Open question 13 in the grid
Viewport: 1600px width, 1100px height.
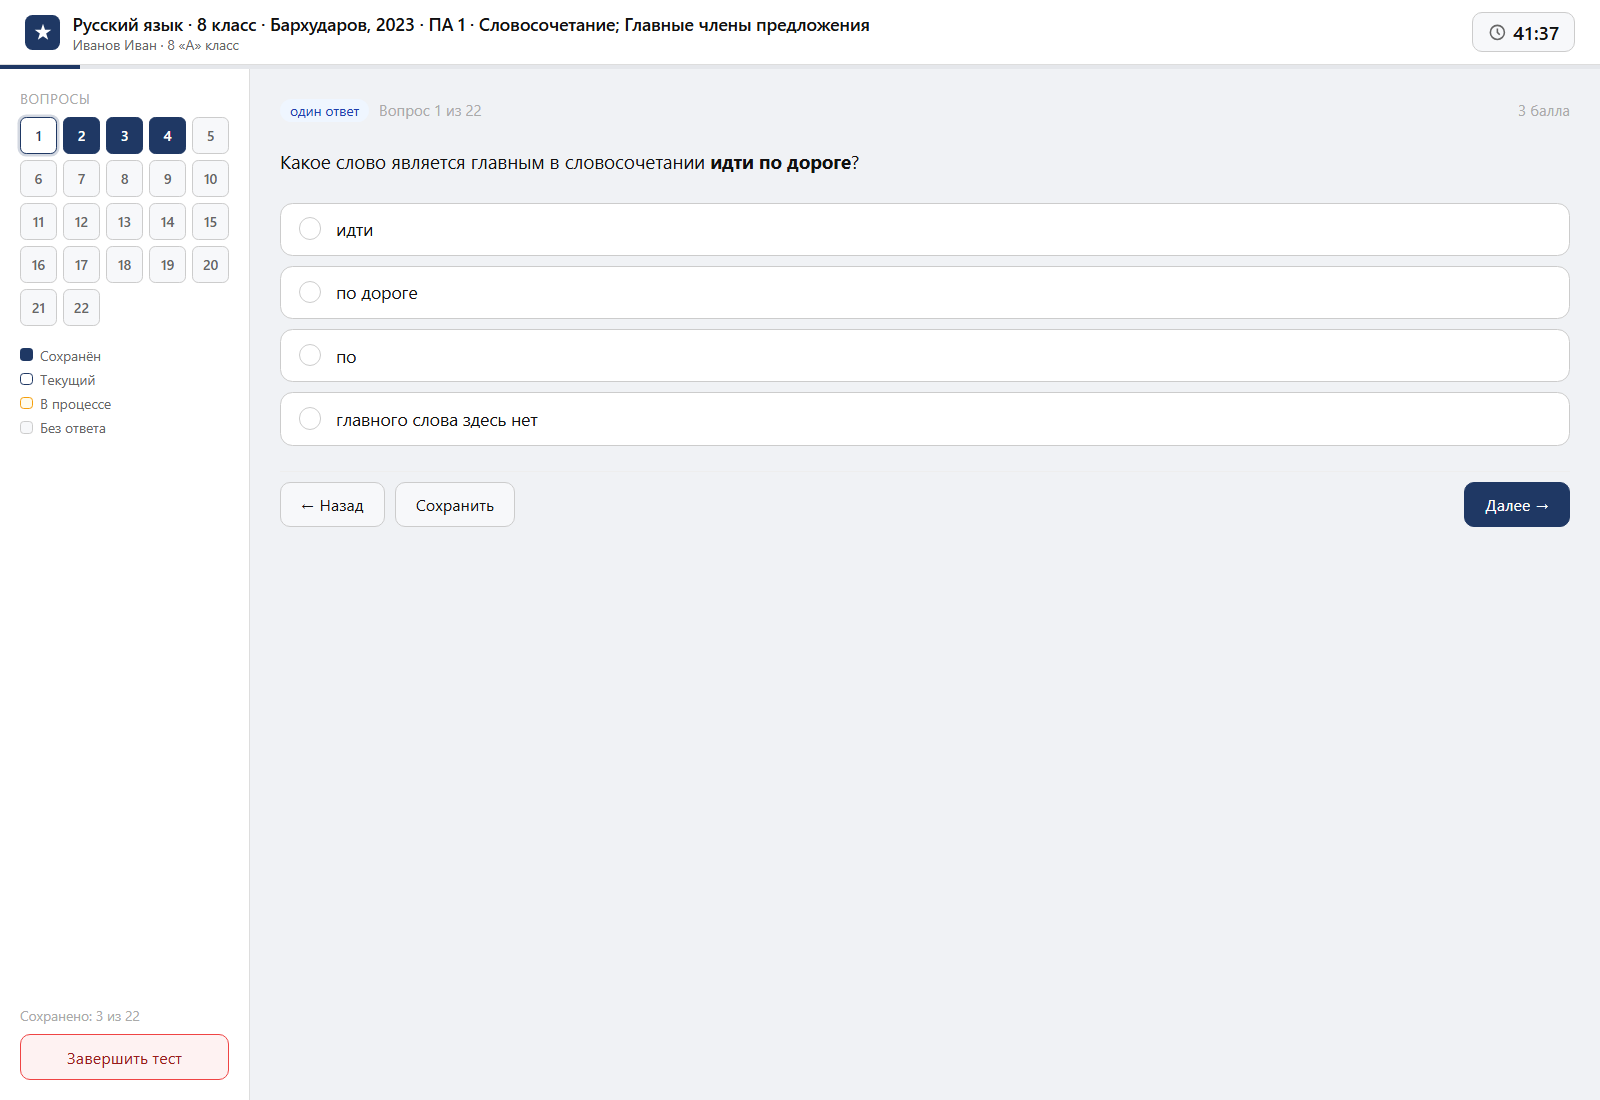124,222
